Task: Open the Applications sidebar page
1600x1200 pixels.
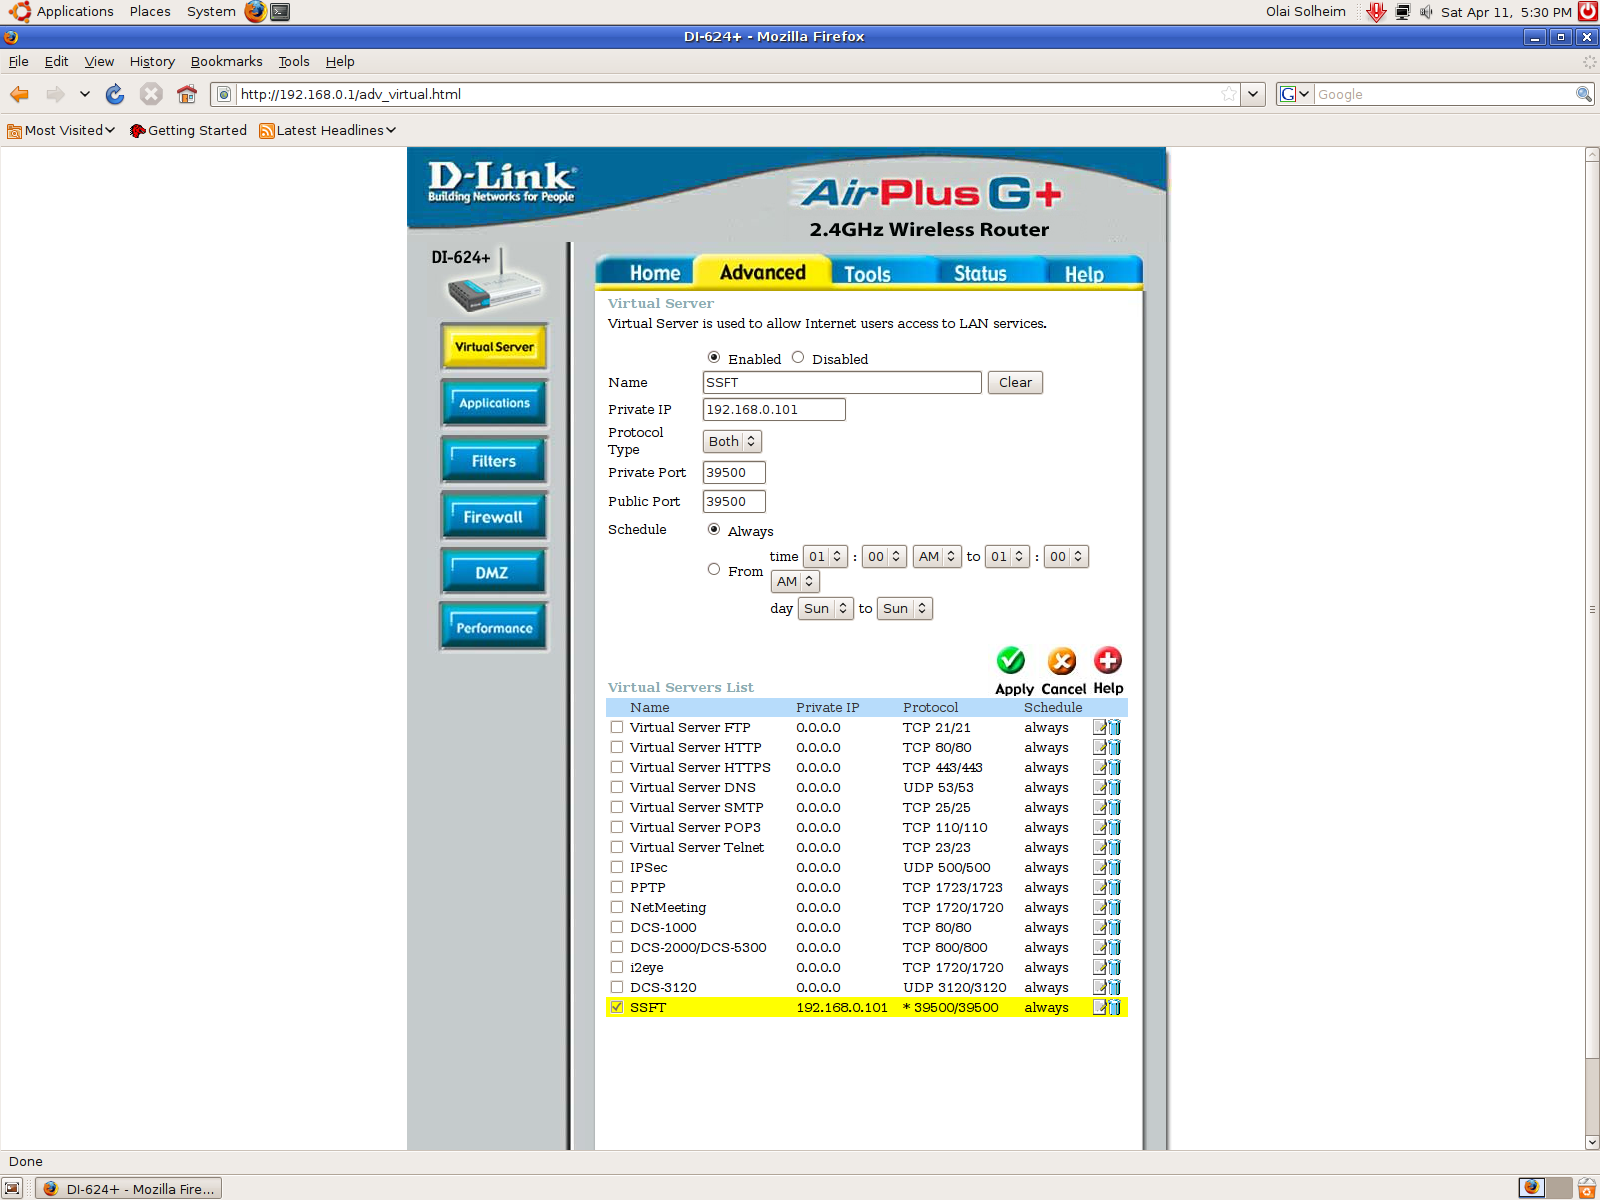Action: (494, 403)
